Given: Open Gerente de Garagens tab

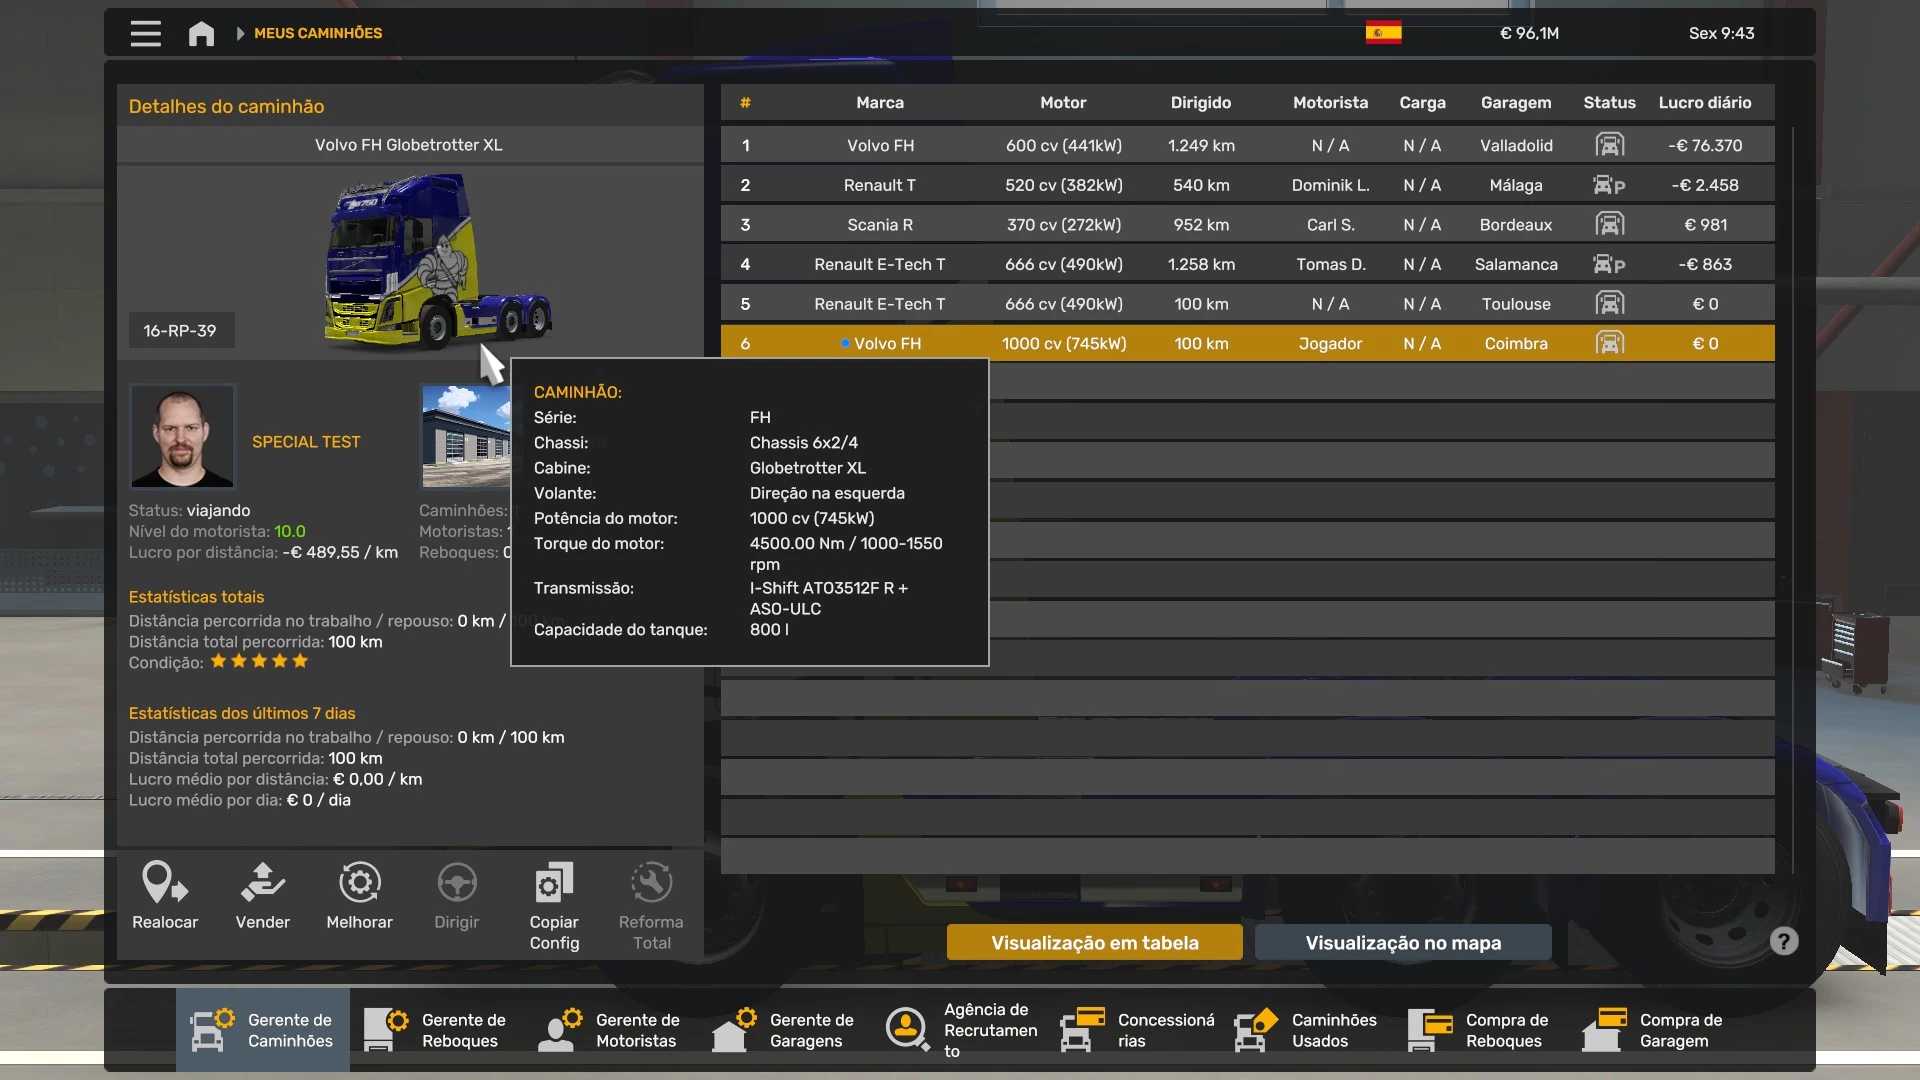Looking at the screenshot, I should pos(785,1030).
